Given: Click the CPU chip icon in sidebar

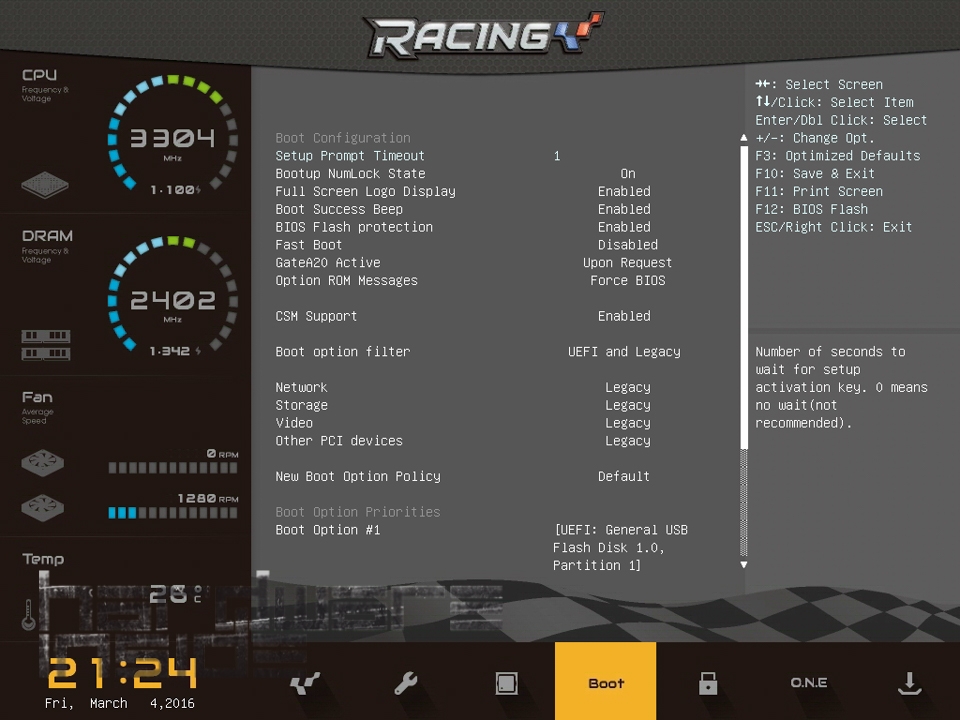Looking at the screenshot, I should pyautogui.click(x=46, y=185).
